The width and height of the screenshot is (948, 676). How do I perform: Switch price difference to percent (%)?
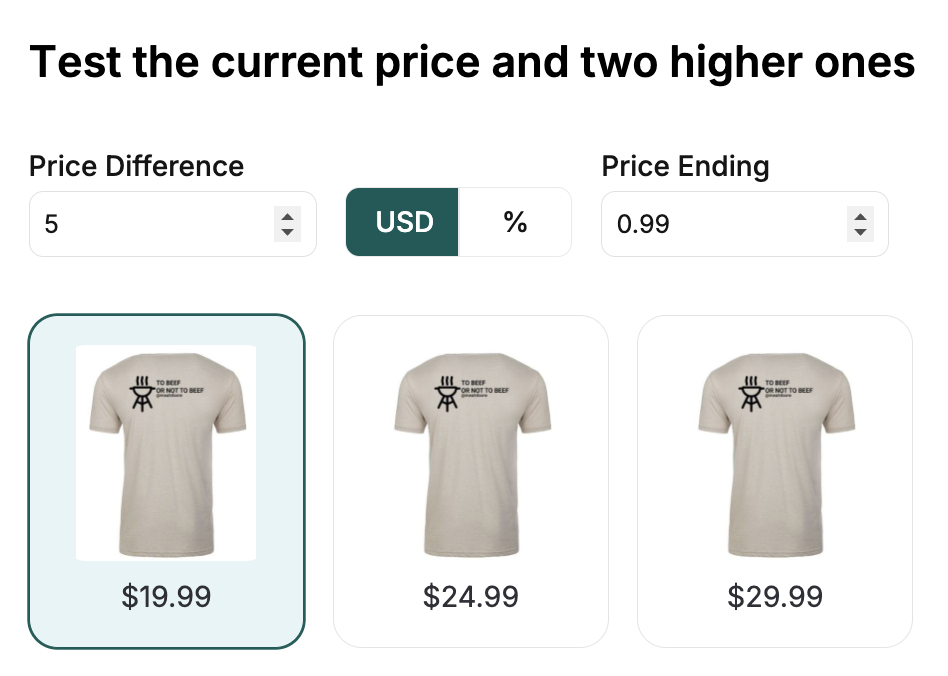515,222
